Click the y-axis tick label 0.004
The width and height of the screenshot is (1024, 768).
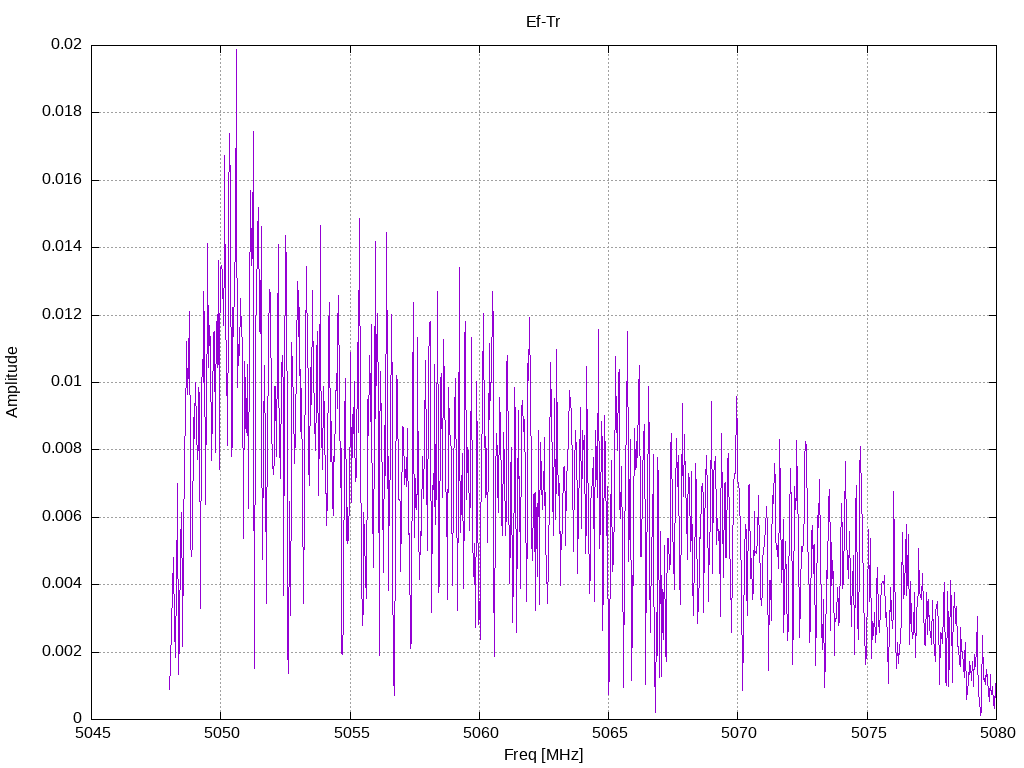(x=62, y=584)
